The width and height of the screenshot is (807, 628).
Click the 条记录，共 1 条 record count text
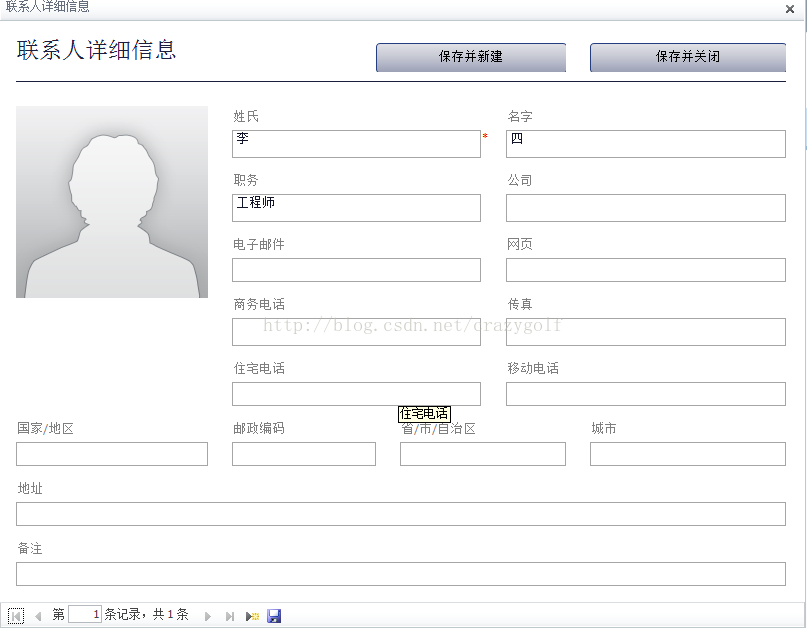147,614
